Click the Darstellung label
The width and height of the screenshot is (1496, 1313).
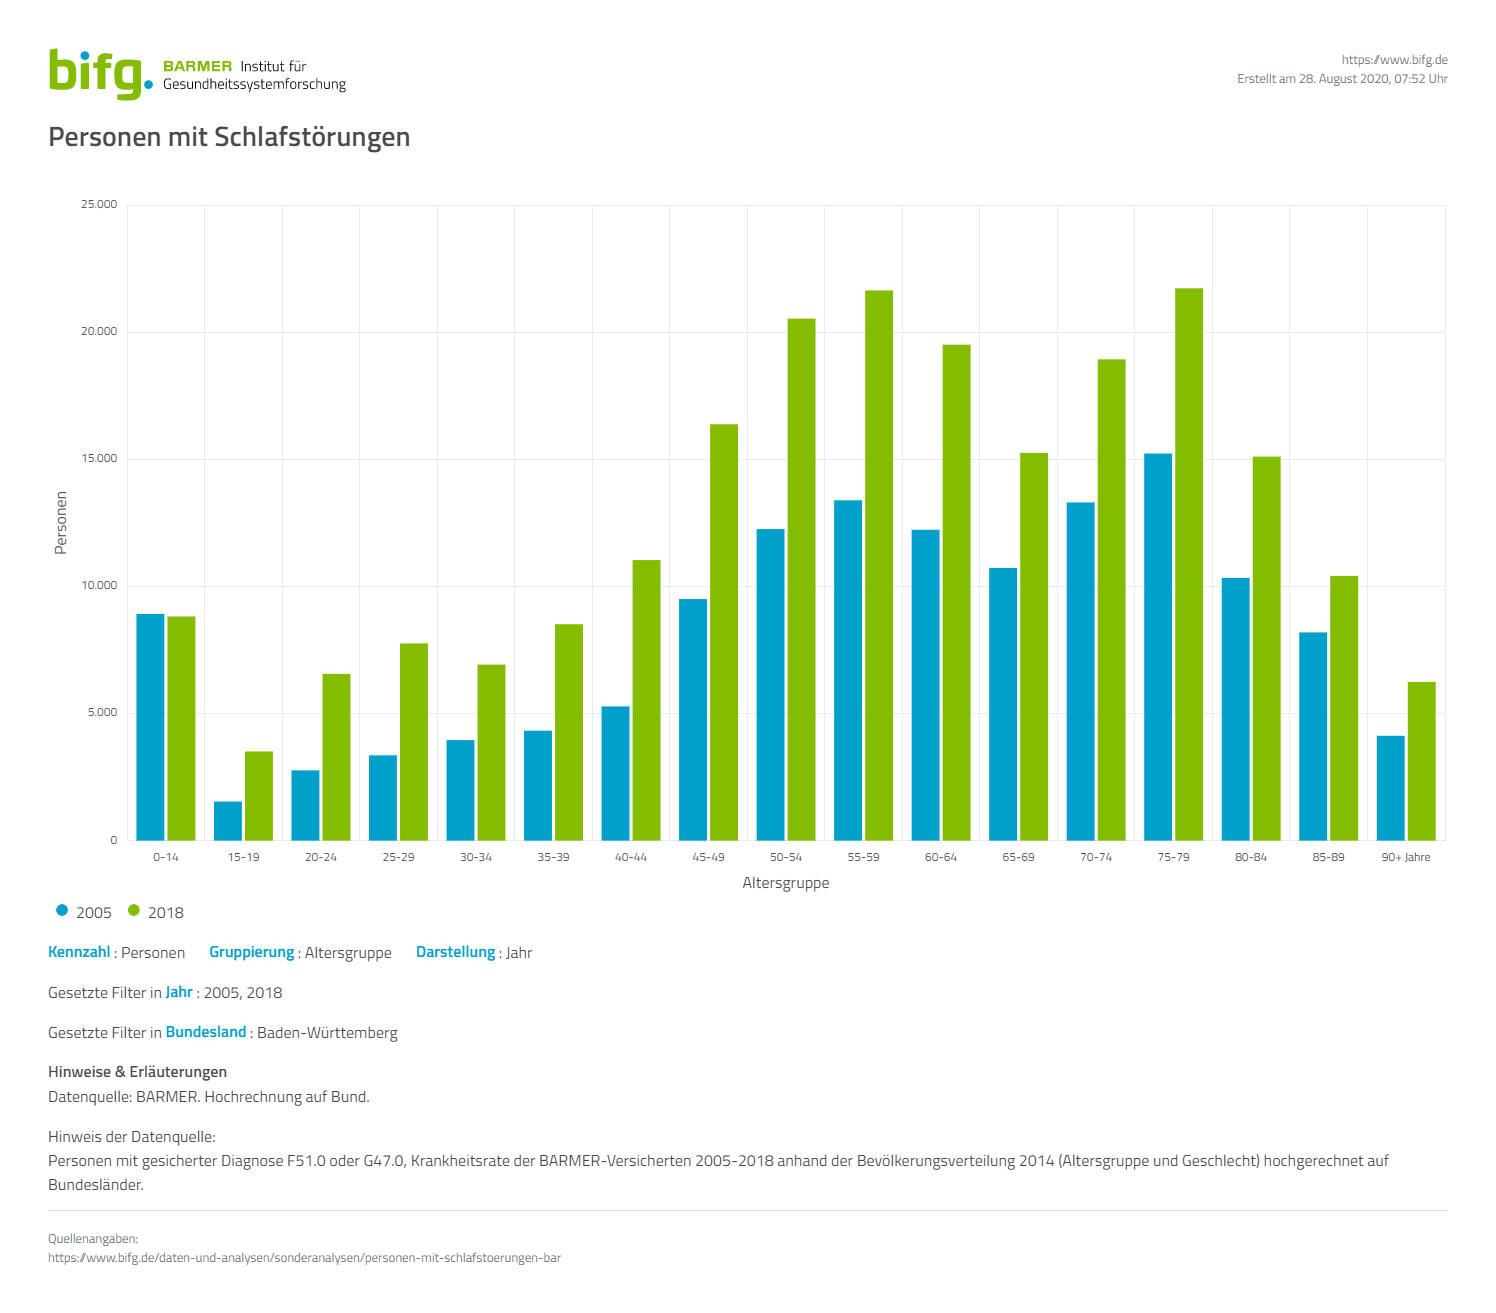click(x=455, y=952)
